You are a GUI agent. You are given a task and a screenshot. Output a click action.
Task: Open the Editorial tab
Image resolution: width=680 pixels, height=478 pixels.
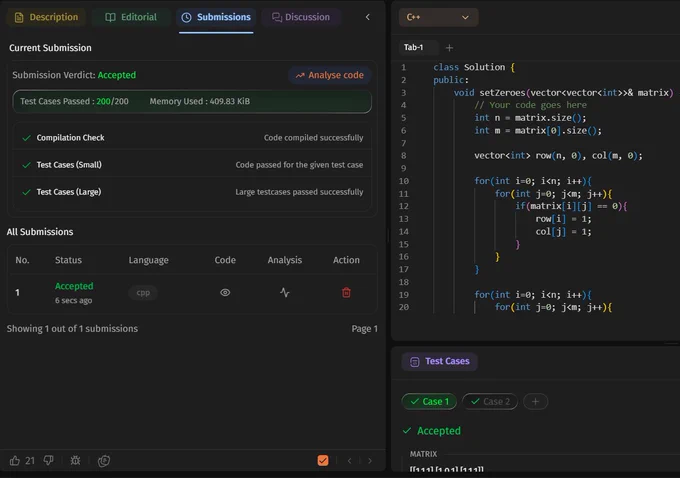pyautogui.click(x=131, y=17)
